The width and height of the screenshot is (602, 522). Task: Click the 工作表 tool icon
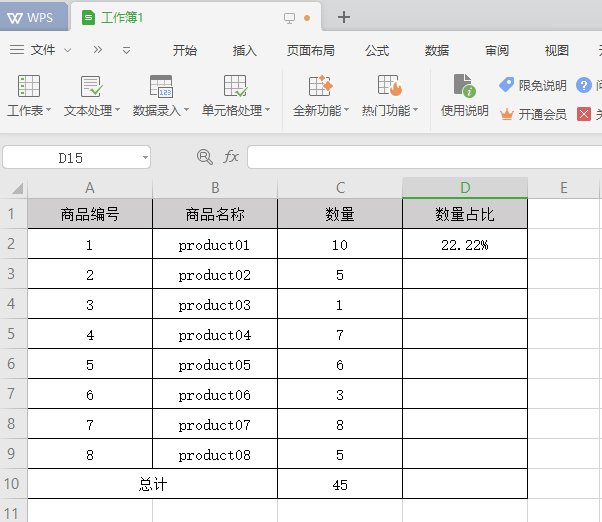[x=29, y=86]
